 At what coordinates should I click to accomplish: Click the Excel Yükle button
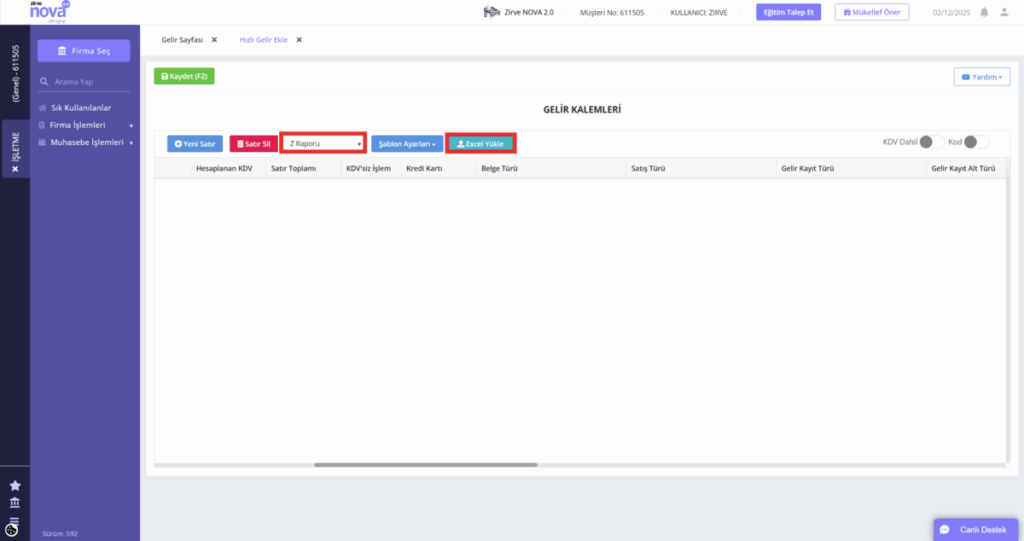pyautogui.click(x=481, y=144)
